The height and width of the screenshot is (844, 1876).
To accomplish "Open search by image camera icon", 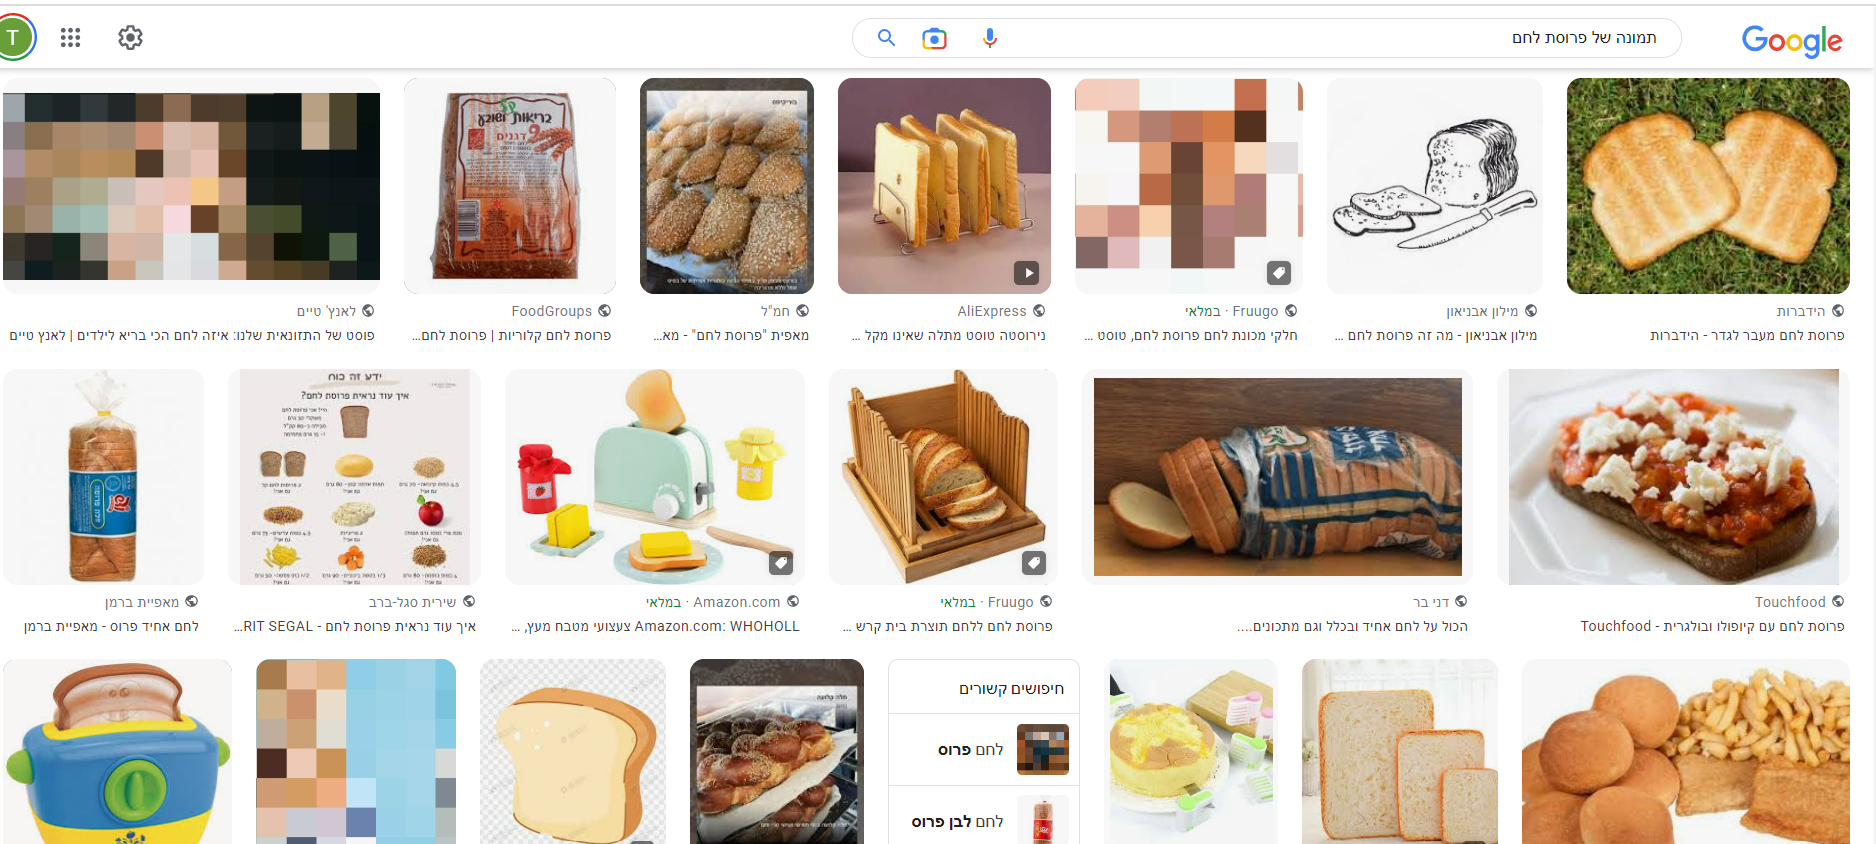I will 934,38.
